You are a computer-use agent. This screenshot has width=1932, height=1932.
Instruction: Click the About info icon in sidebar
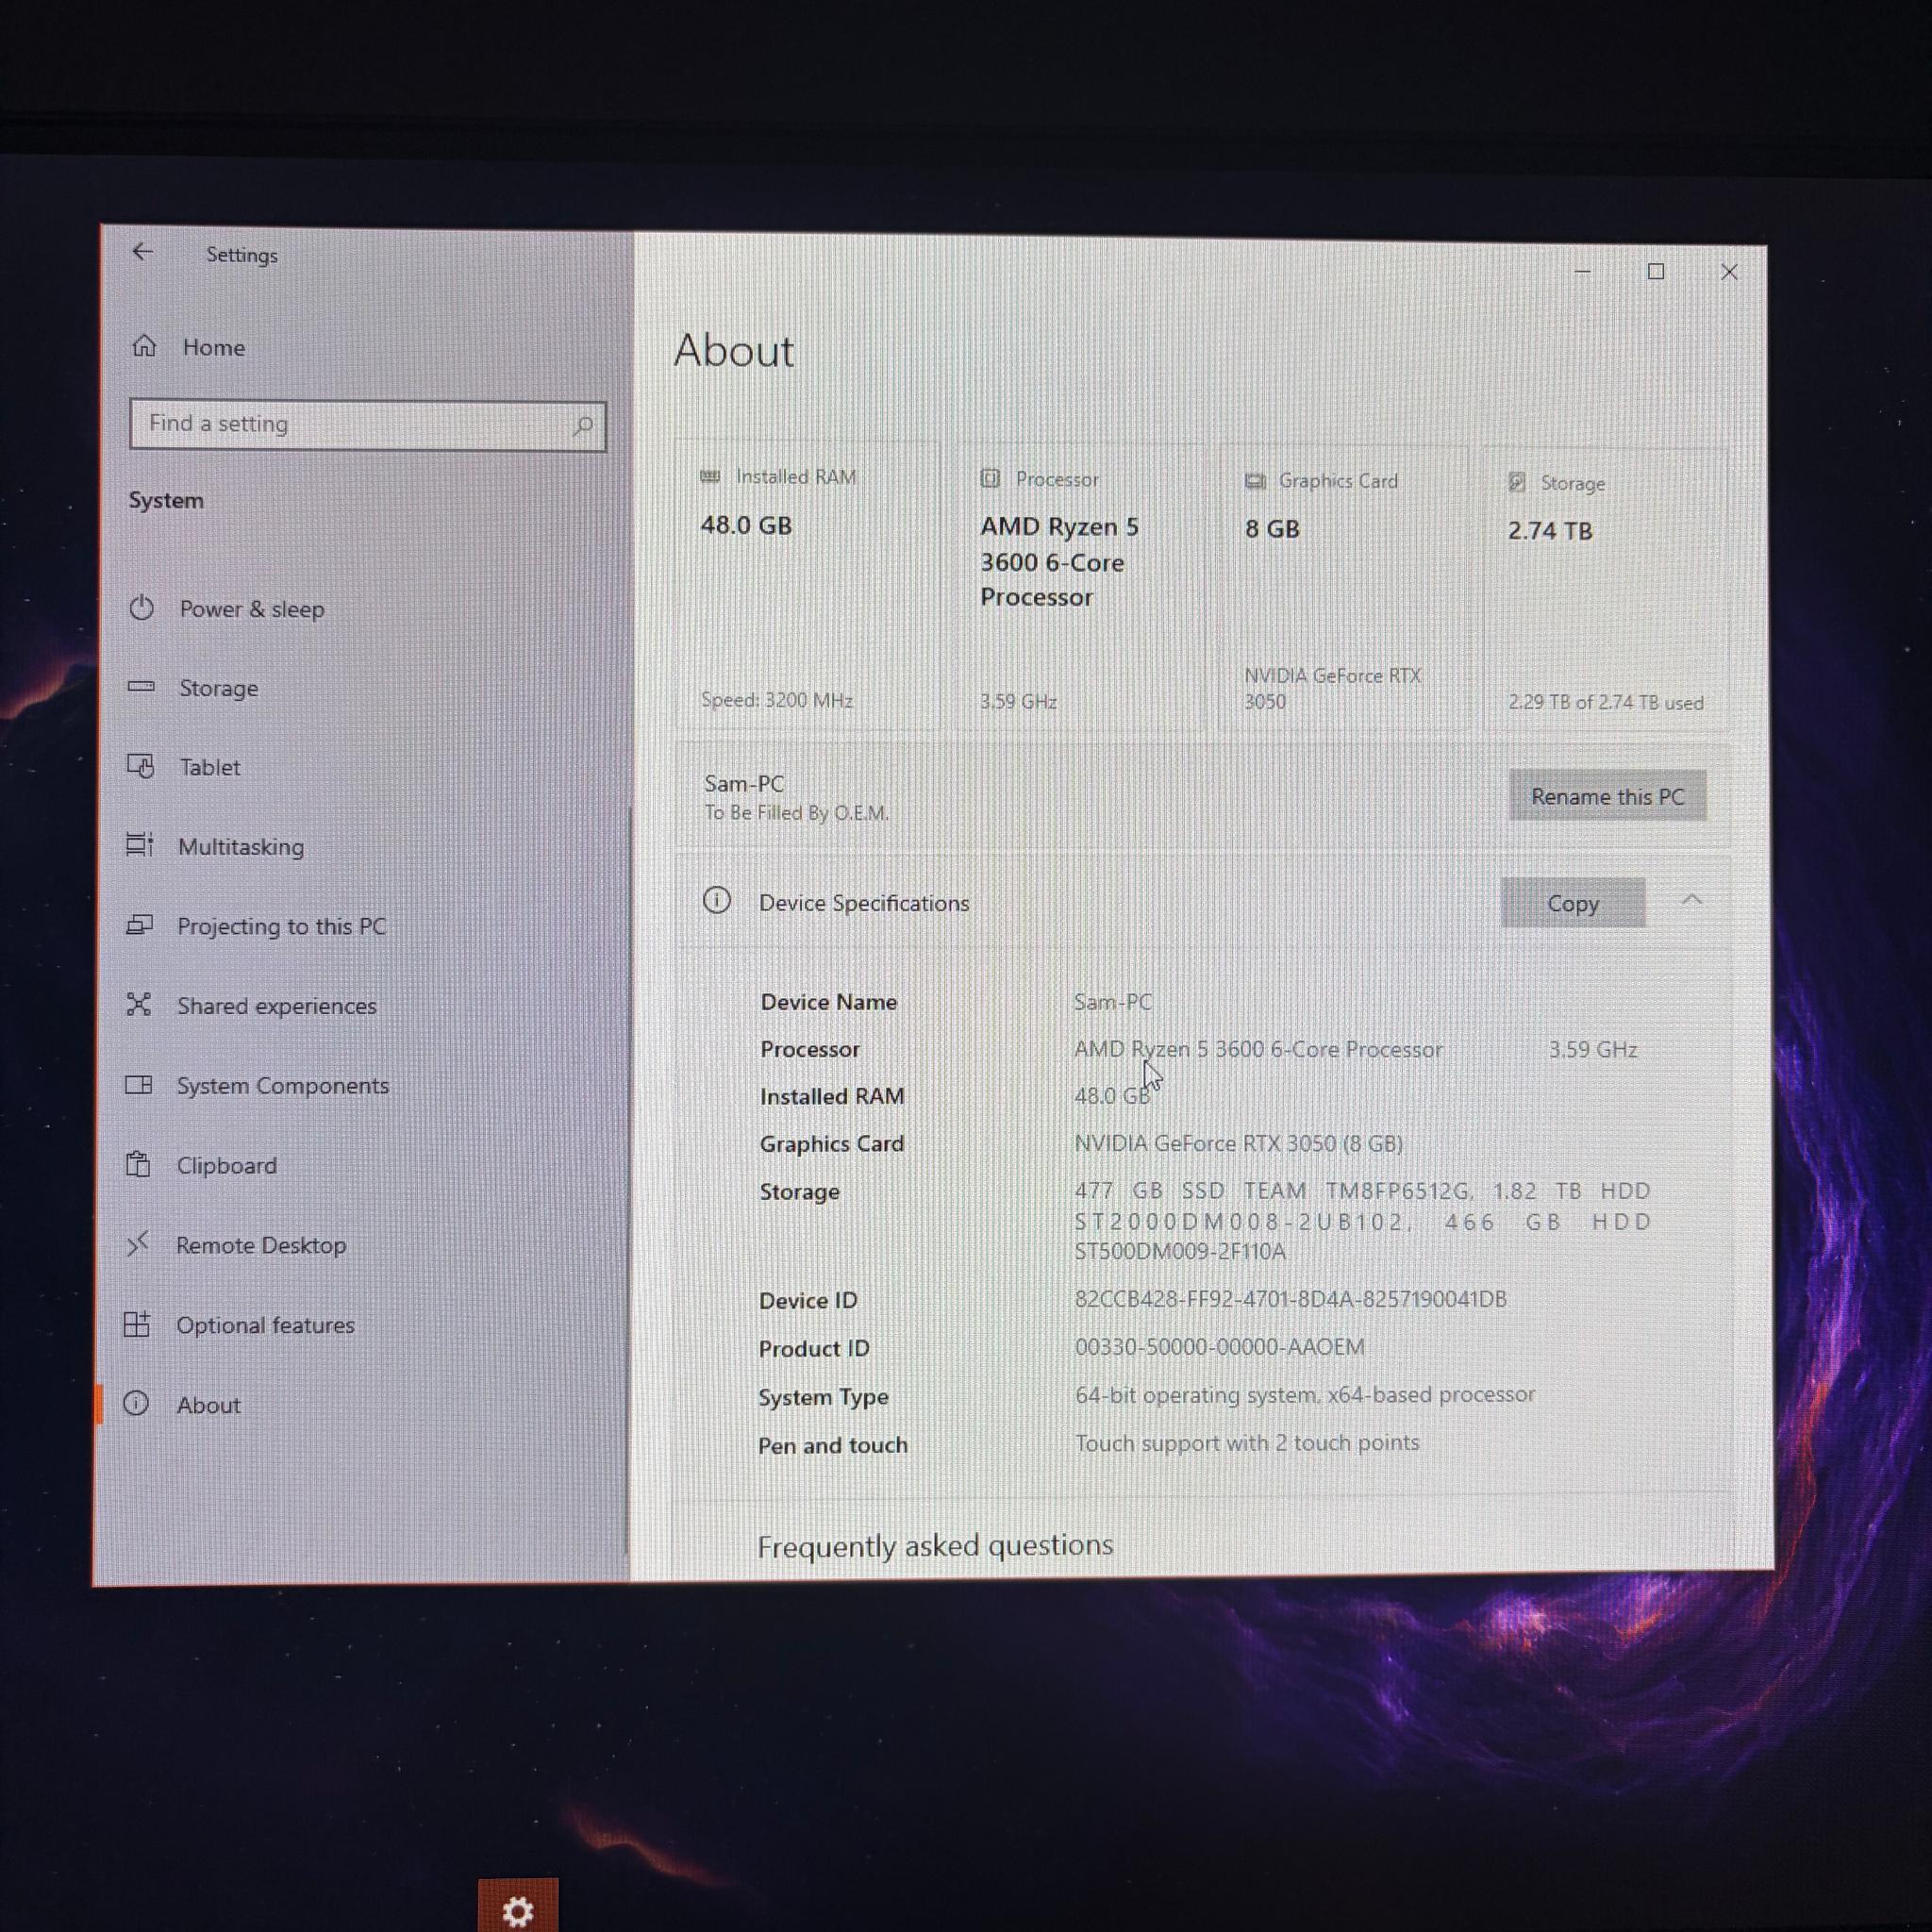point(136,1404)
